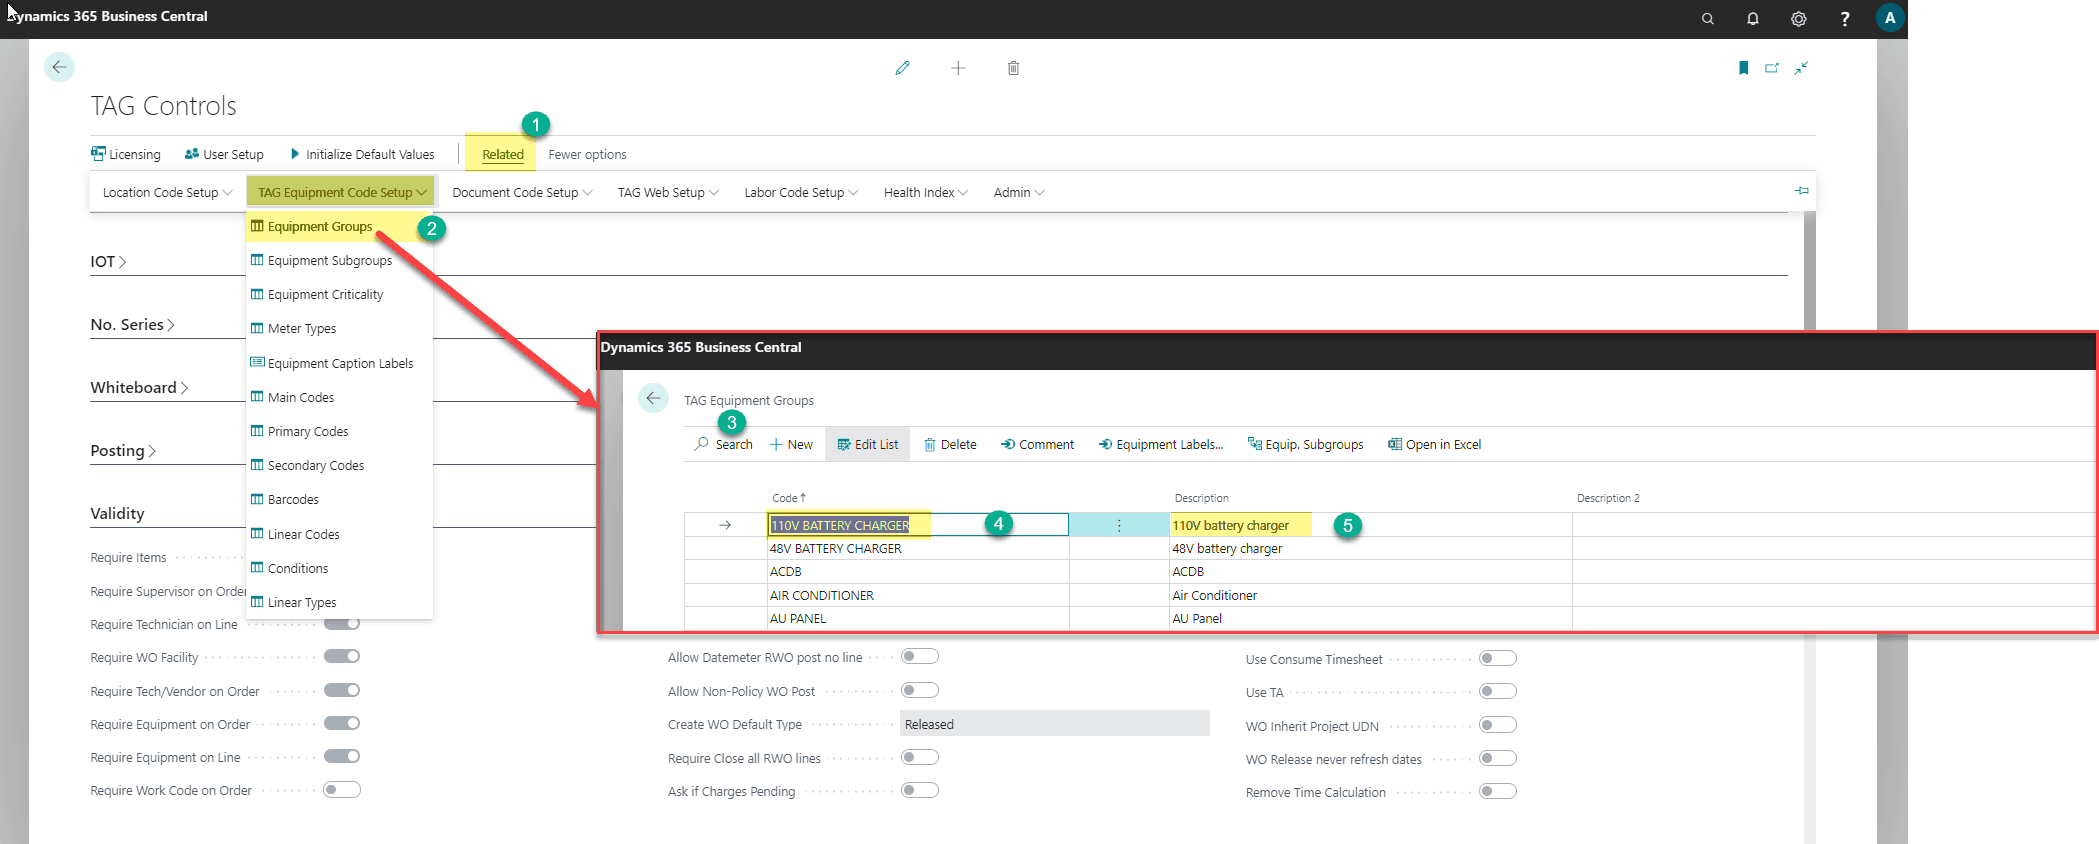Screen dimensions: 2099x844
Task: Choose Conditions menu item
Action: [x=339, y=568]
